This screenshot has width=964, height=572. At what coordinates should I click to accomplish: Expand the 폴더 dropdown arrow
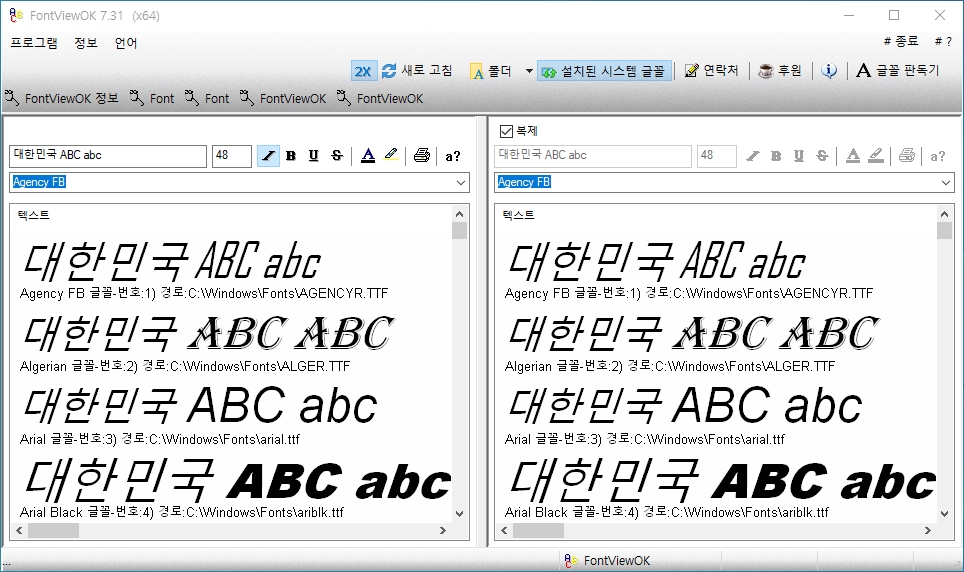pyautogui.click(x=529, y=71)
